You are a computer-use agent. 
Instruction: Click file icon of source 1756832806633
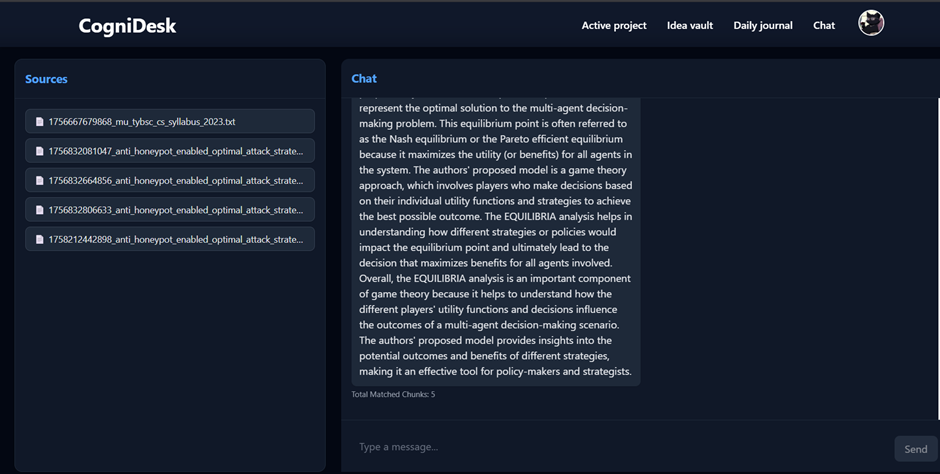click(40, 210)
